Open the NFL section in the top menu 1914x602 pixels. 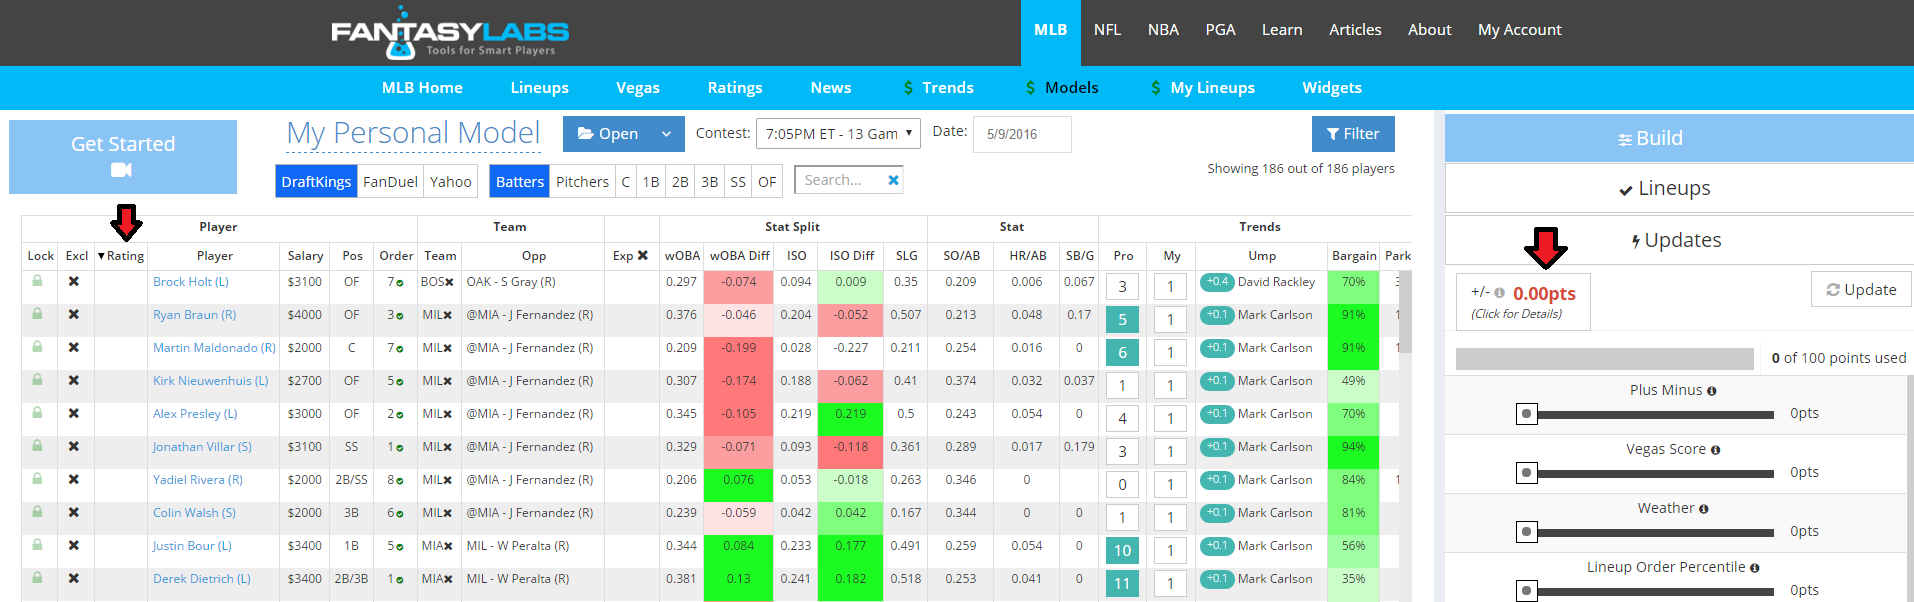click(x=1107, y=30)
